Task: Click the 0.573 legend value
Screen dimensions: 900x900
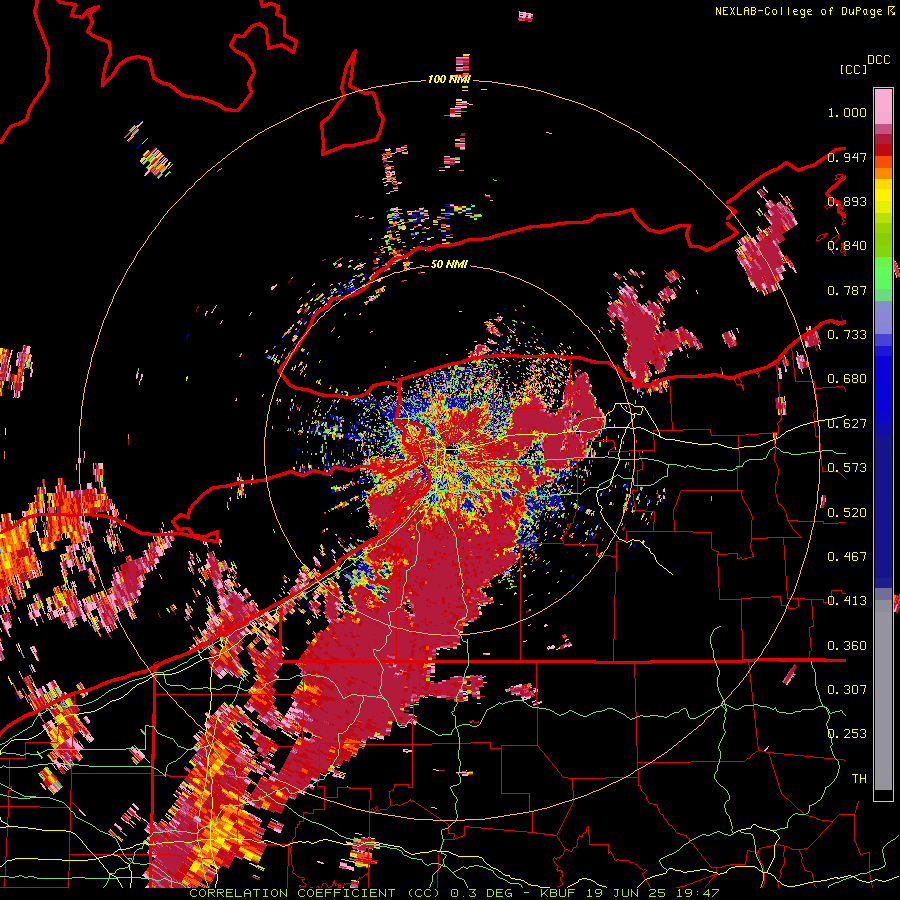Action: [847, 468]
